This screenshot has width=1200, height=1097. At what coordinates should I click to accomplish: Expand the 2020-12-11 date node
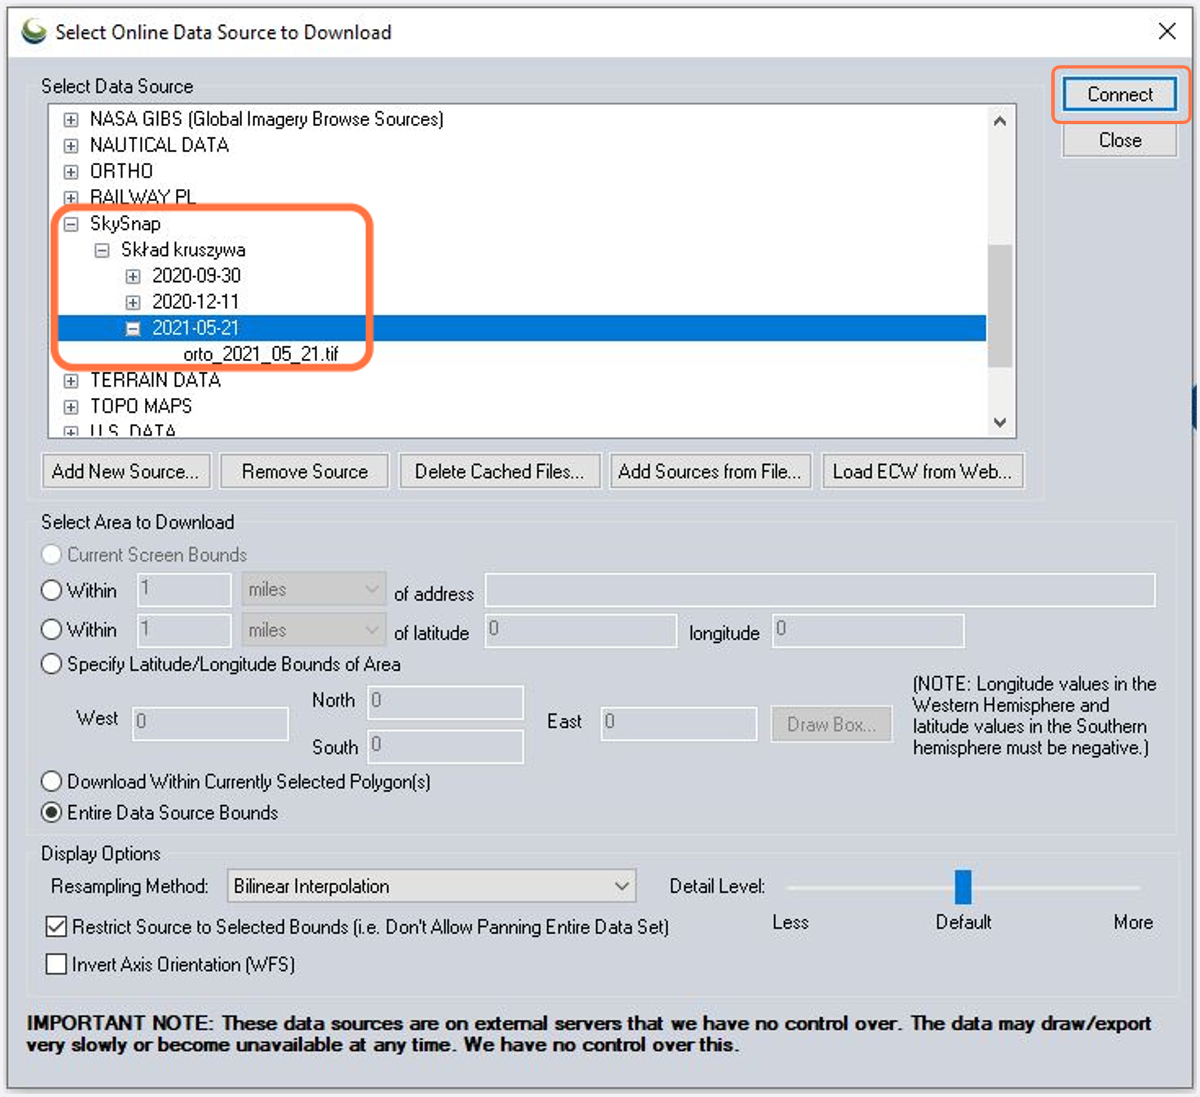click(133, 302)
